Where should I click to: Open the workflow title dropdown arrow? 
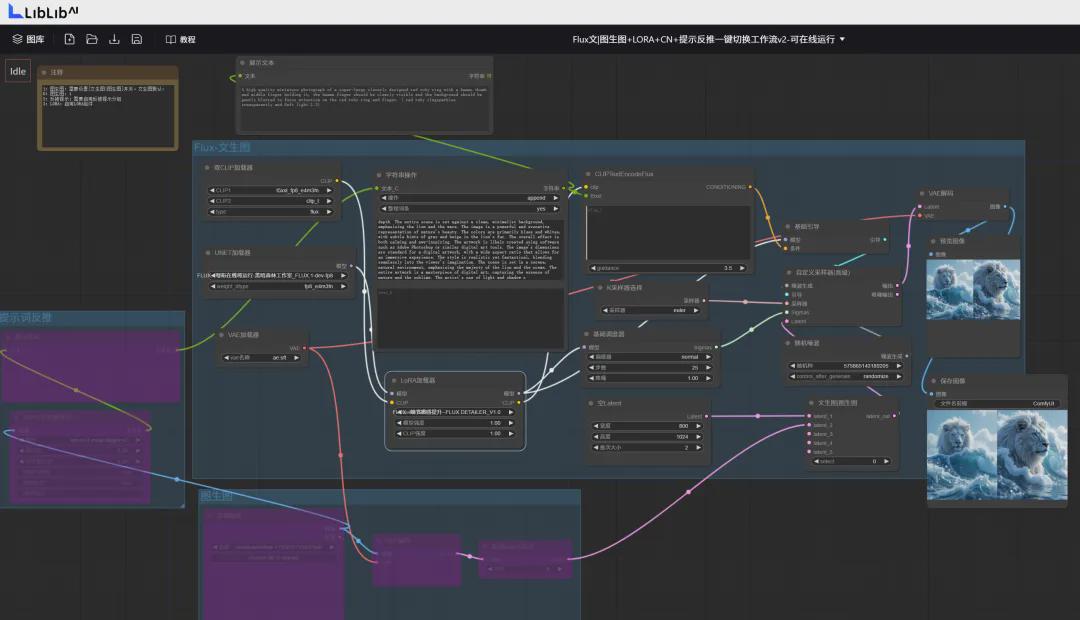(842, 39)
